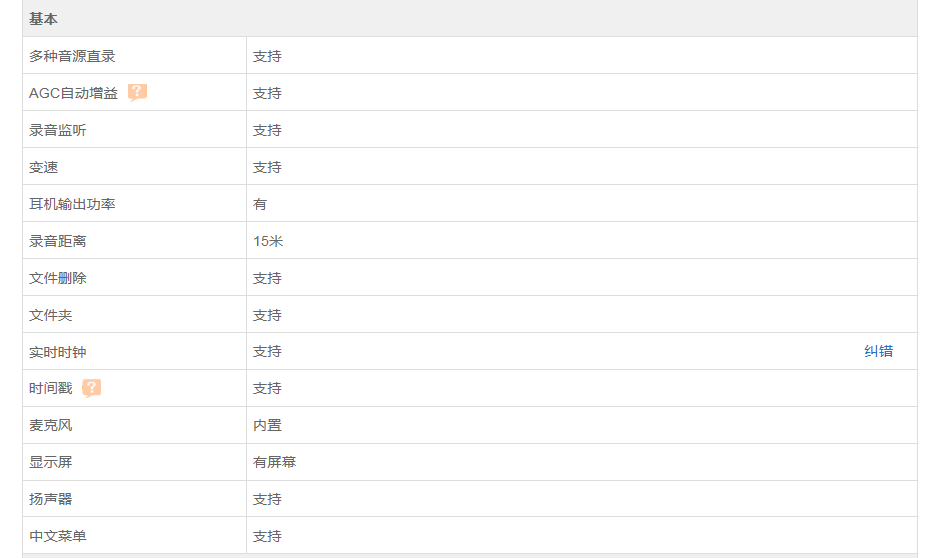Click the 变速 spec label
930x558 pixels.
(43, 167)
